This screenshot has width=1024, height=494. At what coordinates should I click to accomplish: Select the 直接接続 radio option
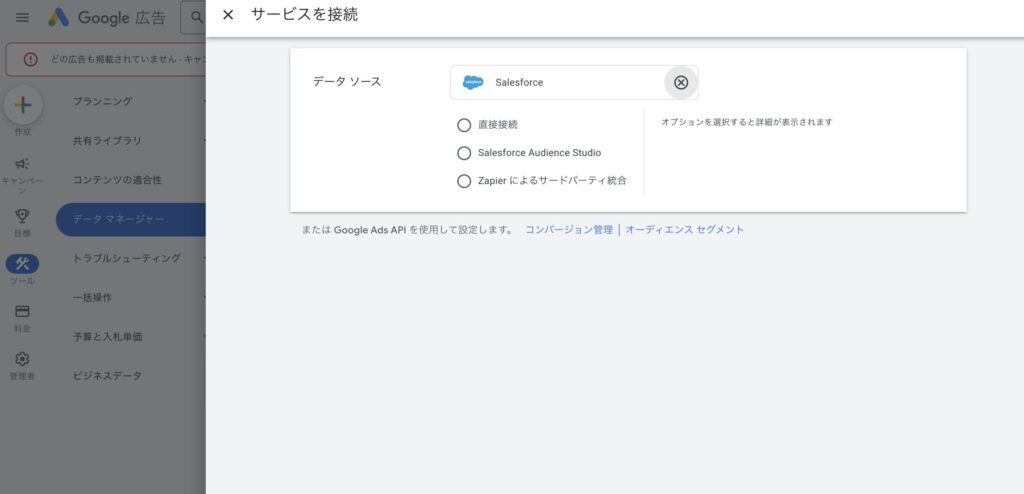pos(464,125)
